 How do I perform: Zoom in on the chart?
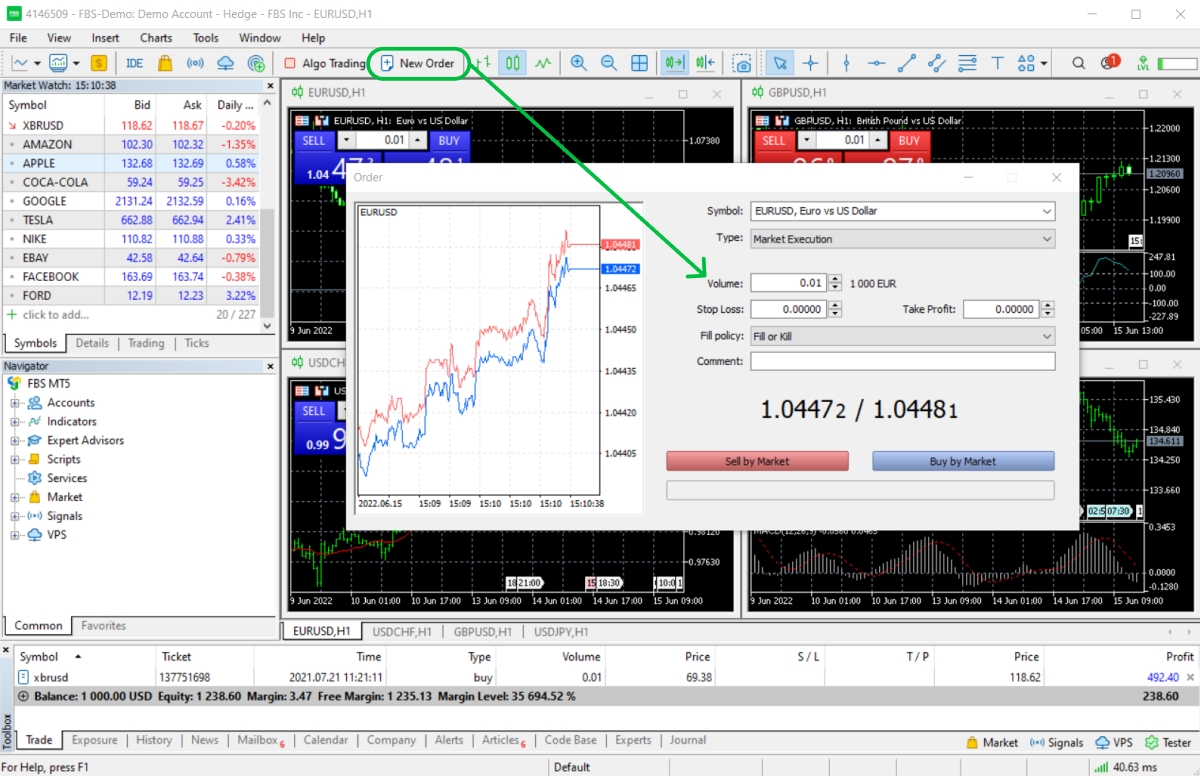tap(578, 63)
